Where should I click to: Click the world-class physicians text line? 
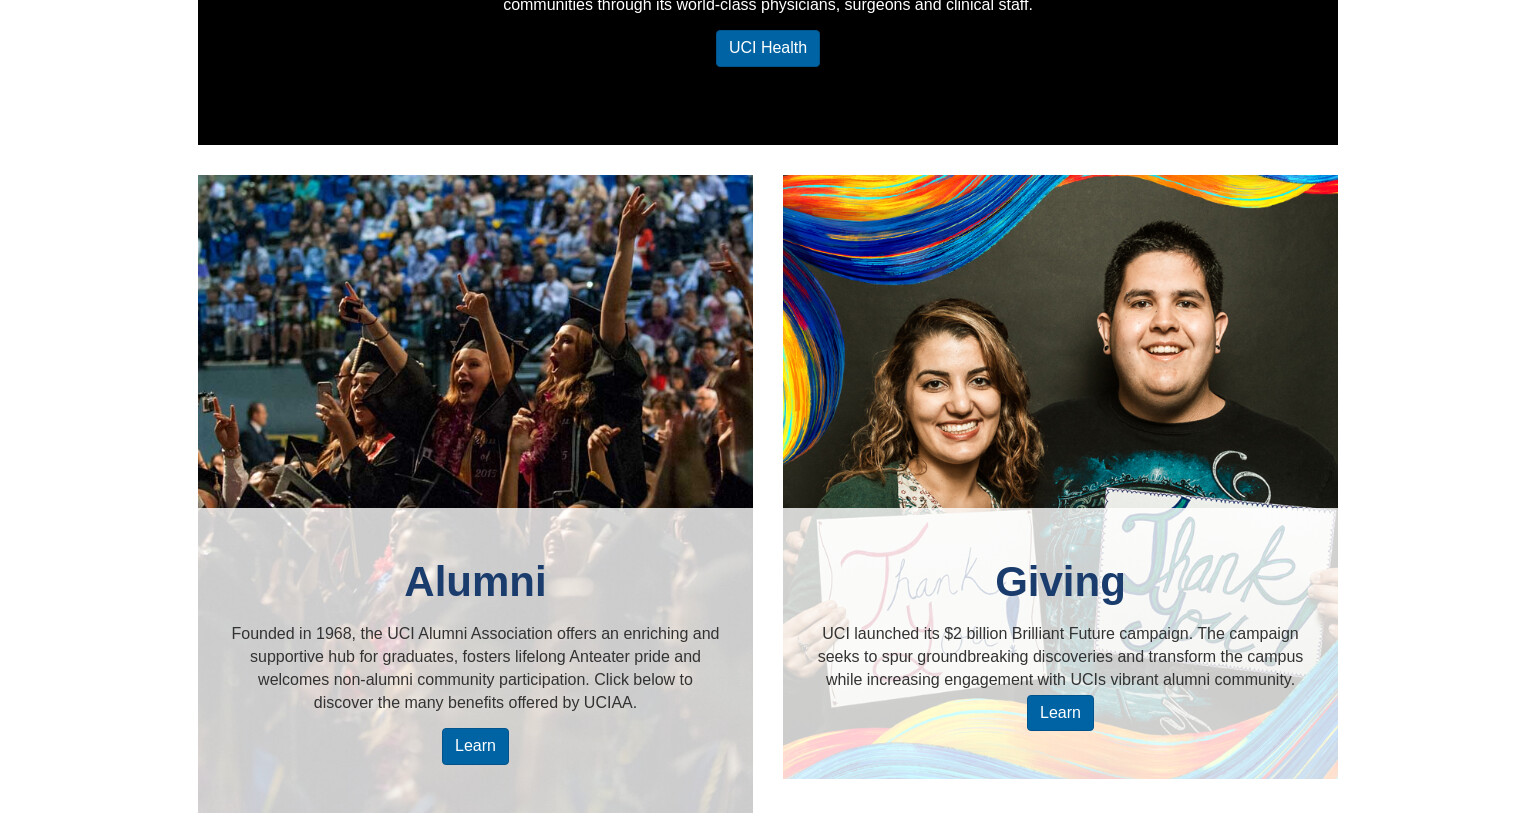767,6
